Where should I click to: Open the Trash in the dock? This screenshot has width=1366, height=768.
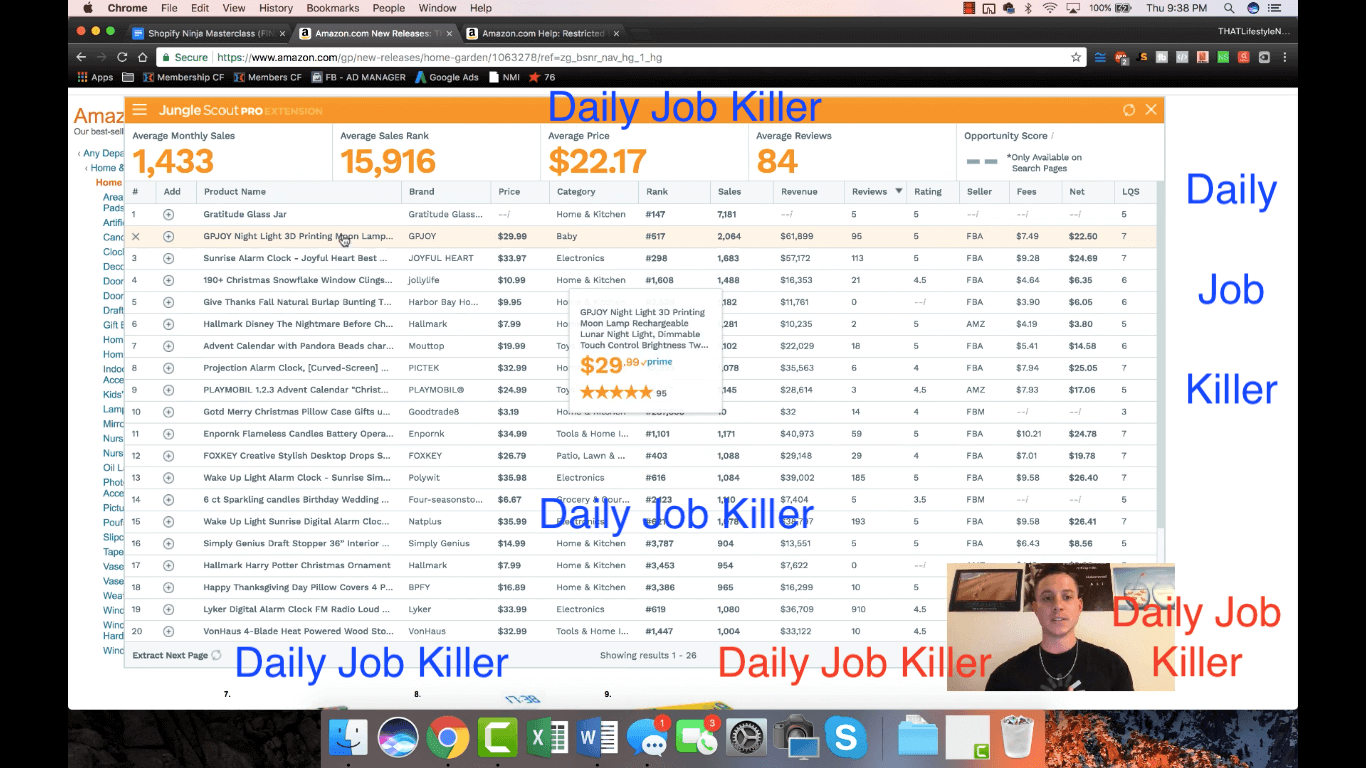pos(1017,739)
